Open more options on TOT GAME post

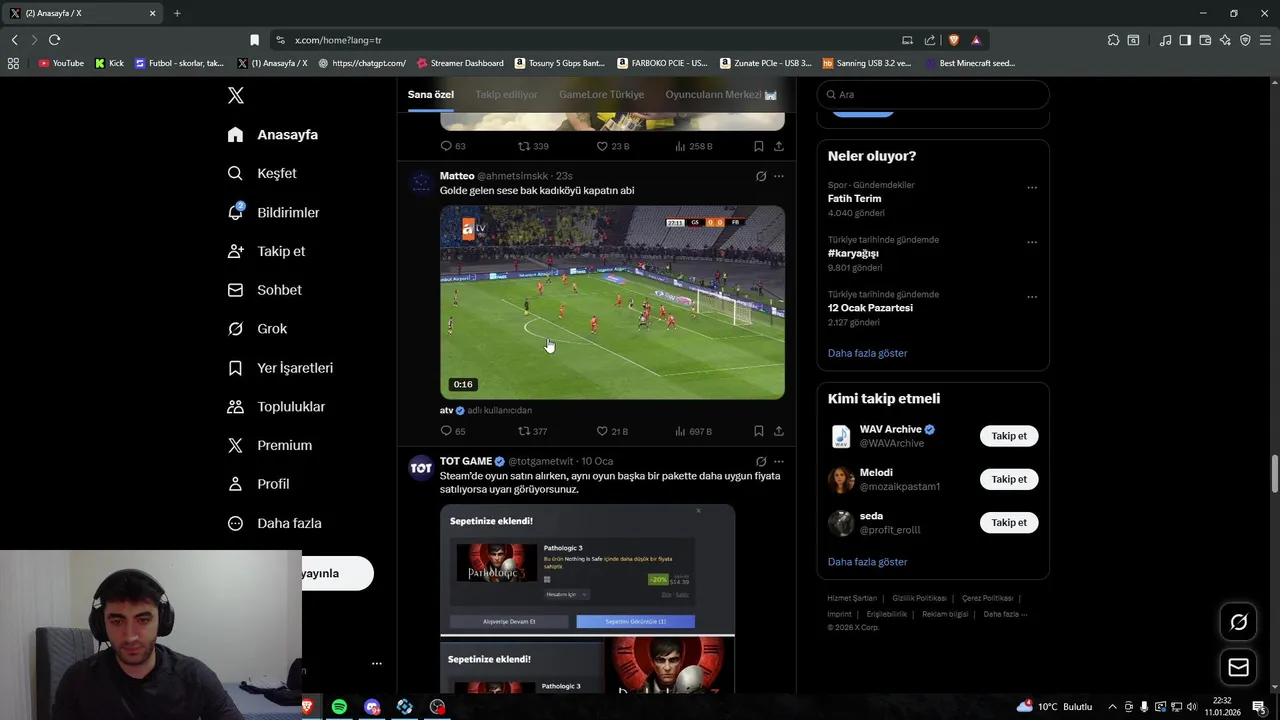pyautogui.click(x=779, y=462)
